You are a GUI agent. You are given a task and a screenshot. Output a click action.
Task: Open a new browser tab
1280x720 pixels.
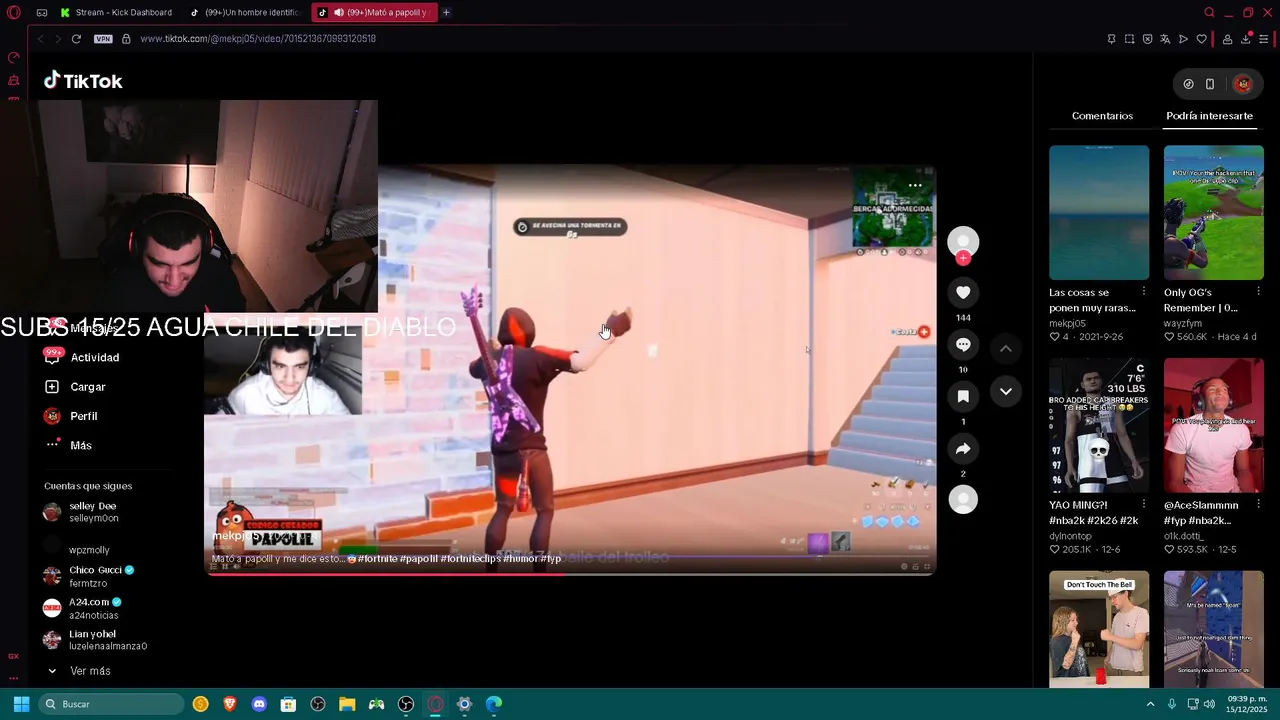coord(446,12)
